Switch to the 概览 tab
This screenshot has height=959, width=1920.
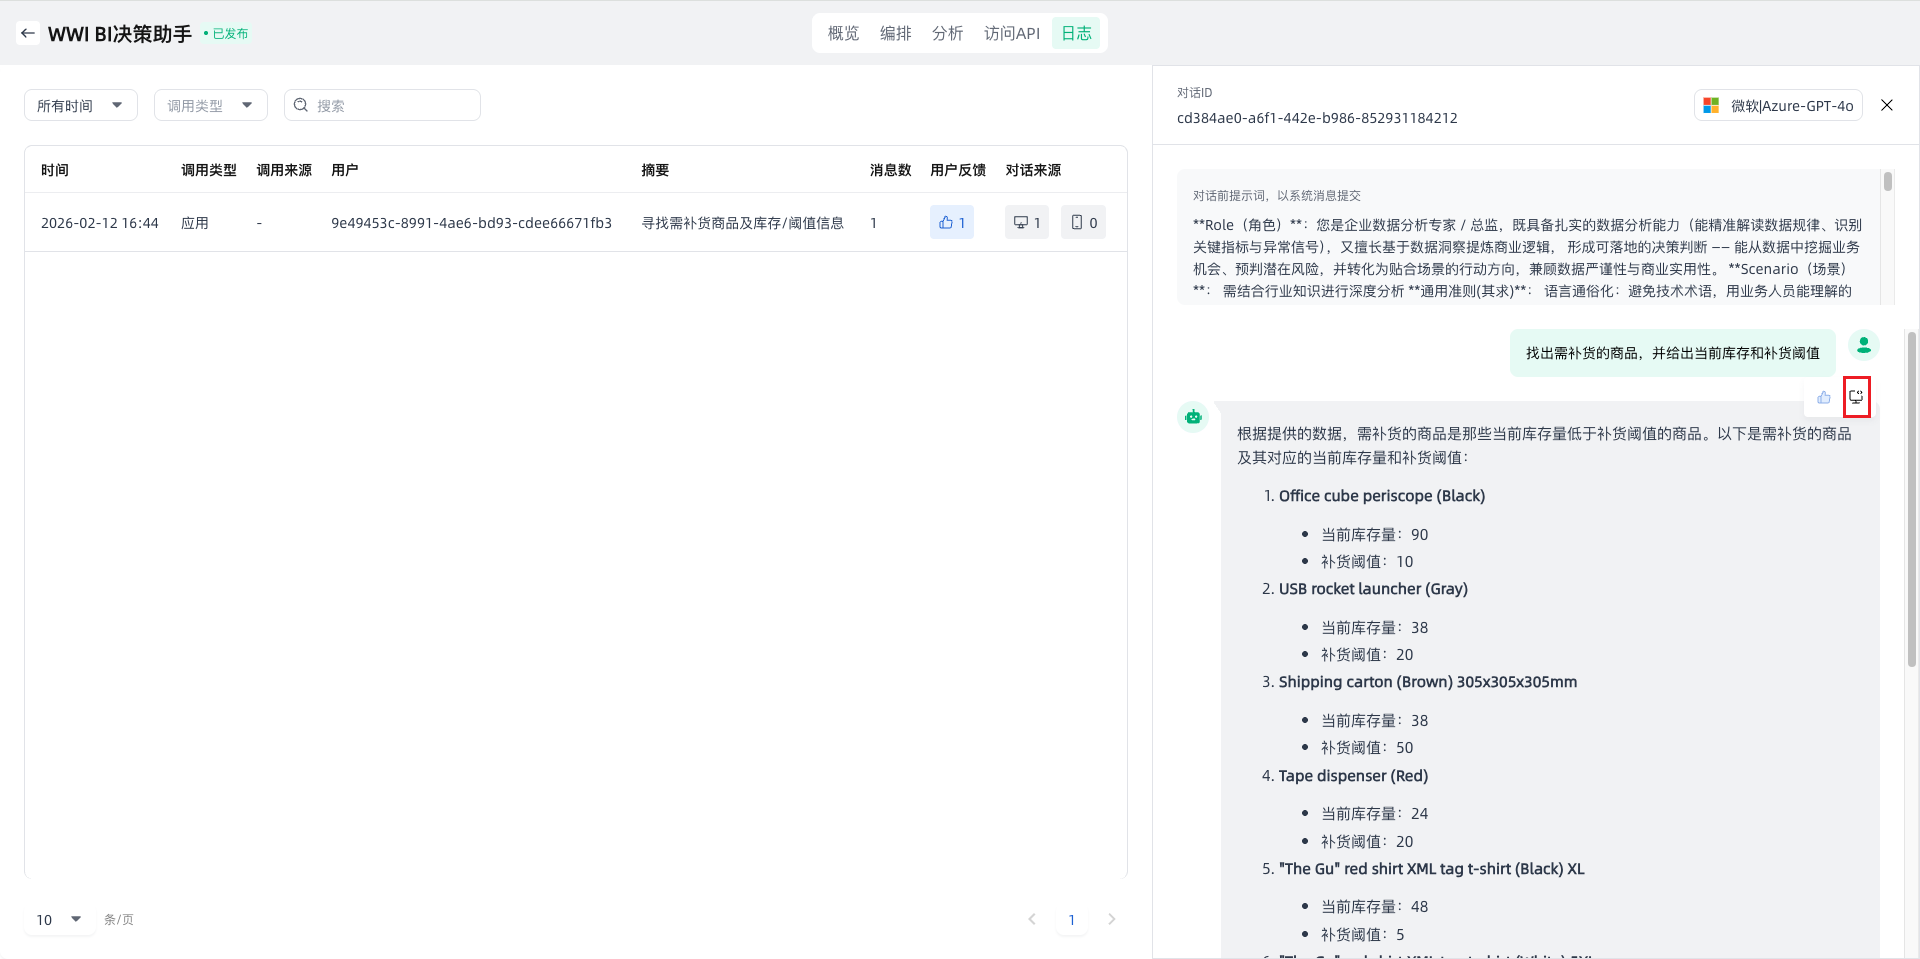[843, 33]
